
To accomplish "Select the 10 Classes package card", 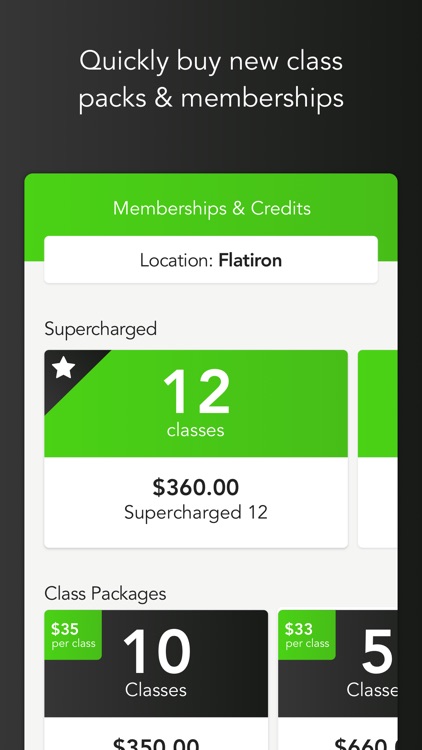I will point(156,680).
